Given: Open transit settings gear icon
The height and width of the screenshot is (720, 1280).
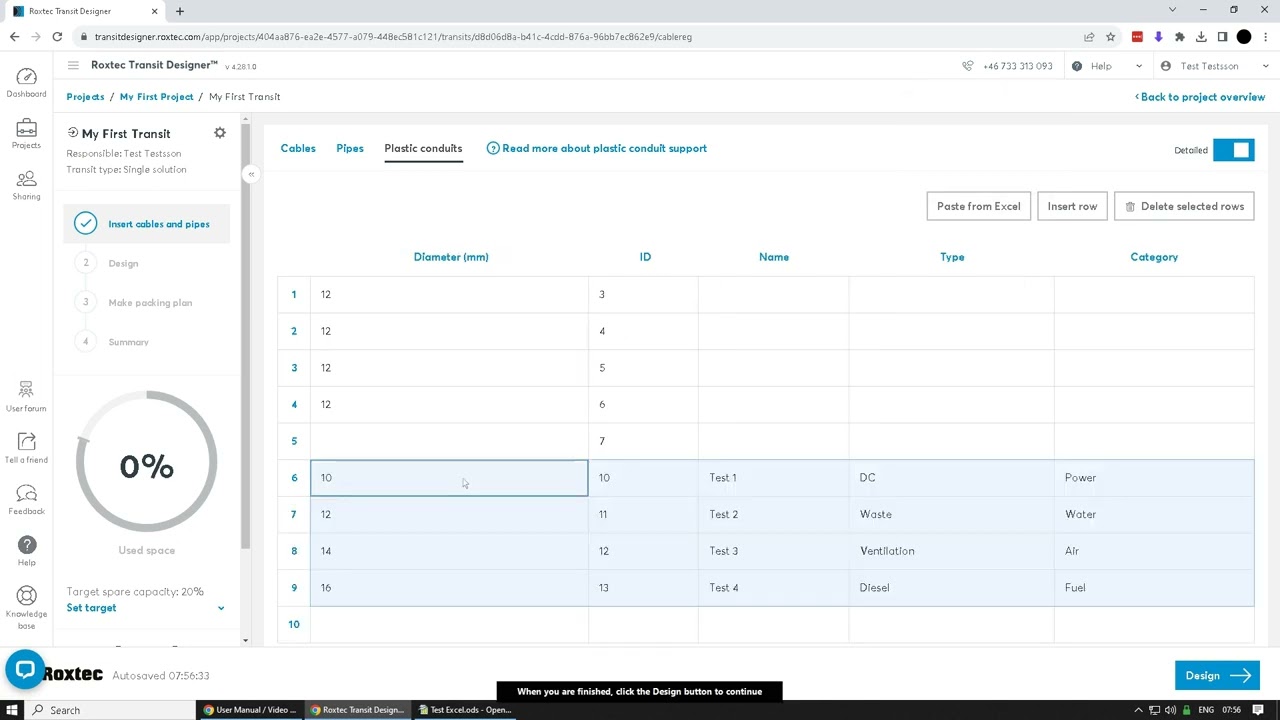Looking at the screenshot, I should point(220,133).
